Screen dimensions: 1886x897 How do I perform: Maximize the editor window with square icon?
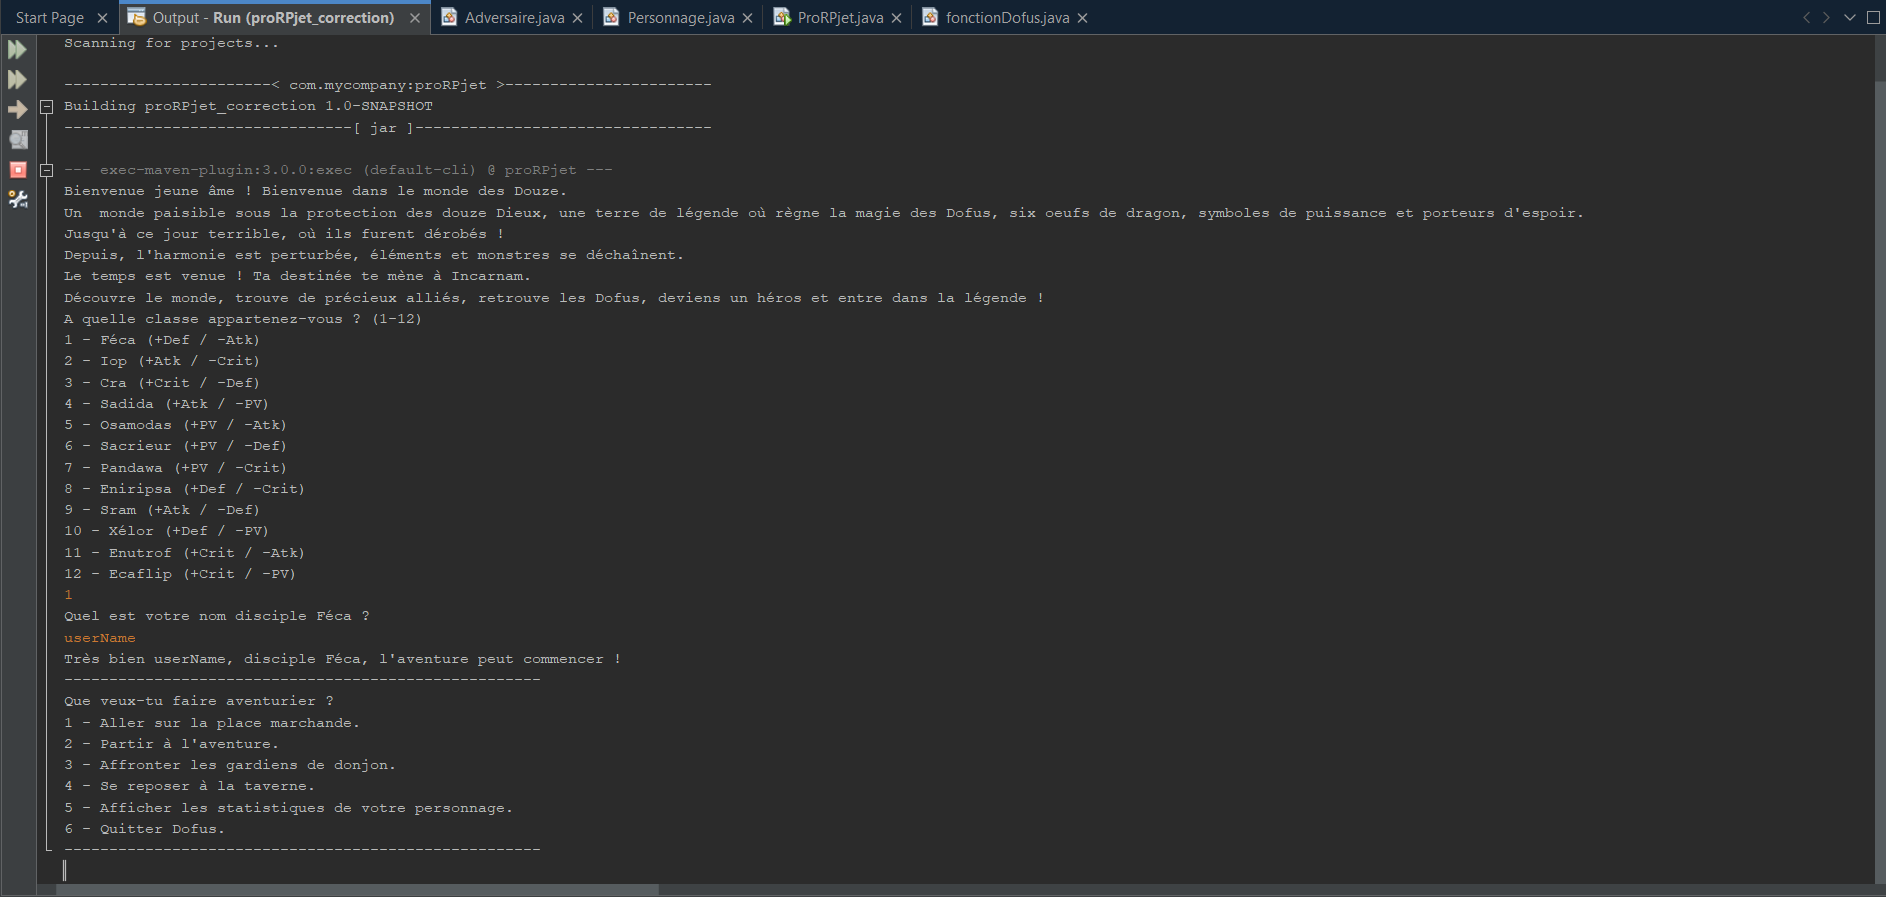[1873, 18]
